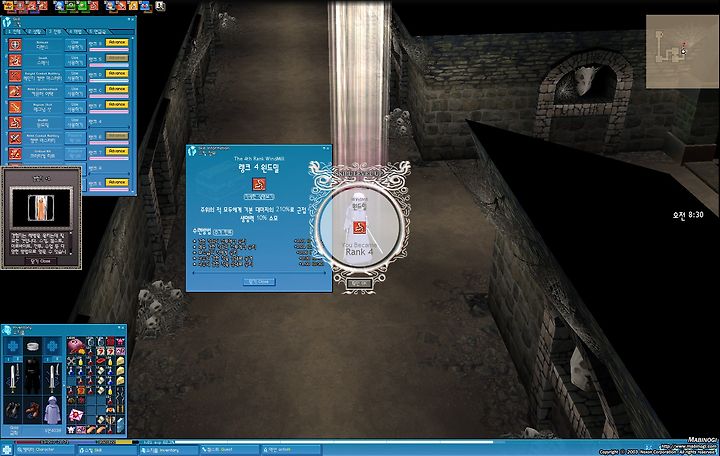Screen dimensions: 720x456
Task: Select the Melee Counterattack skill icon
Action: [15, 92]
